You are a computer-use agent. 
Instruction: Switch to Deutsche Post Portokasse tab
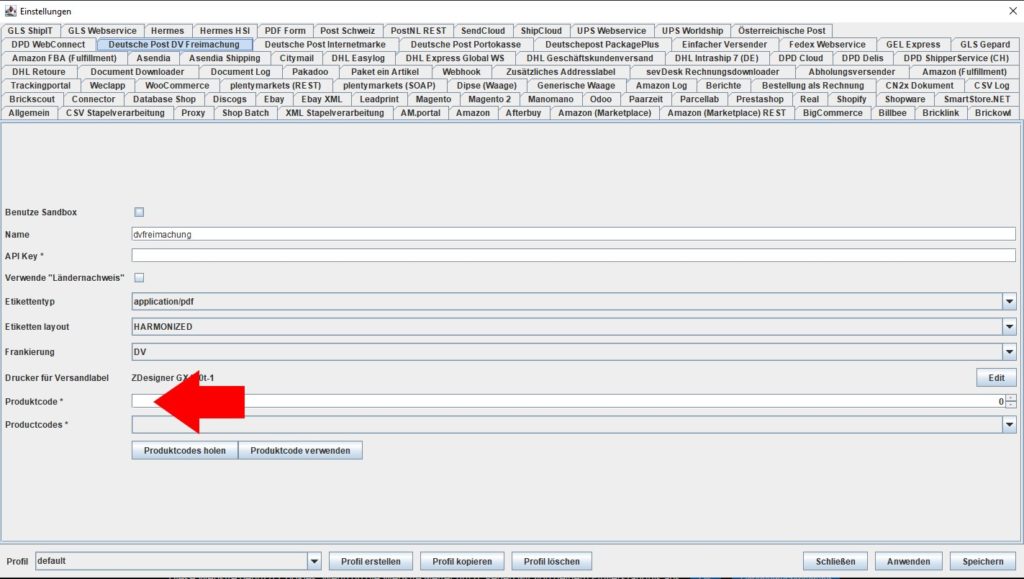[466, 44]
